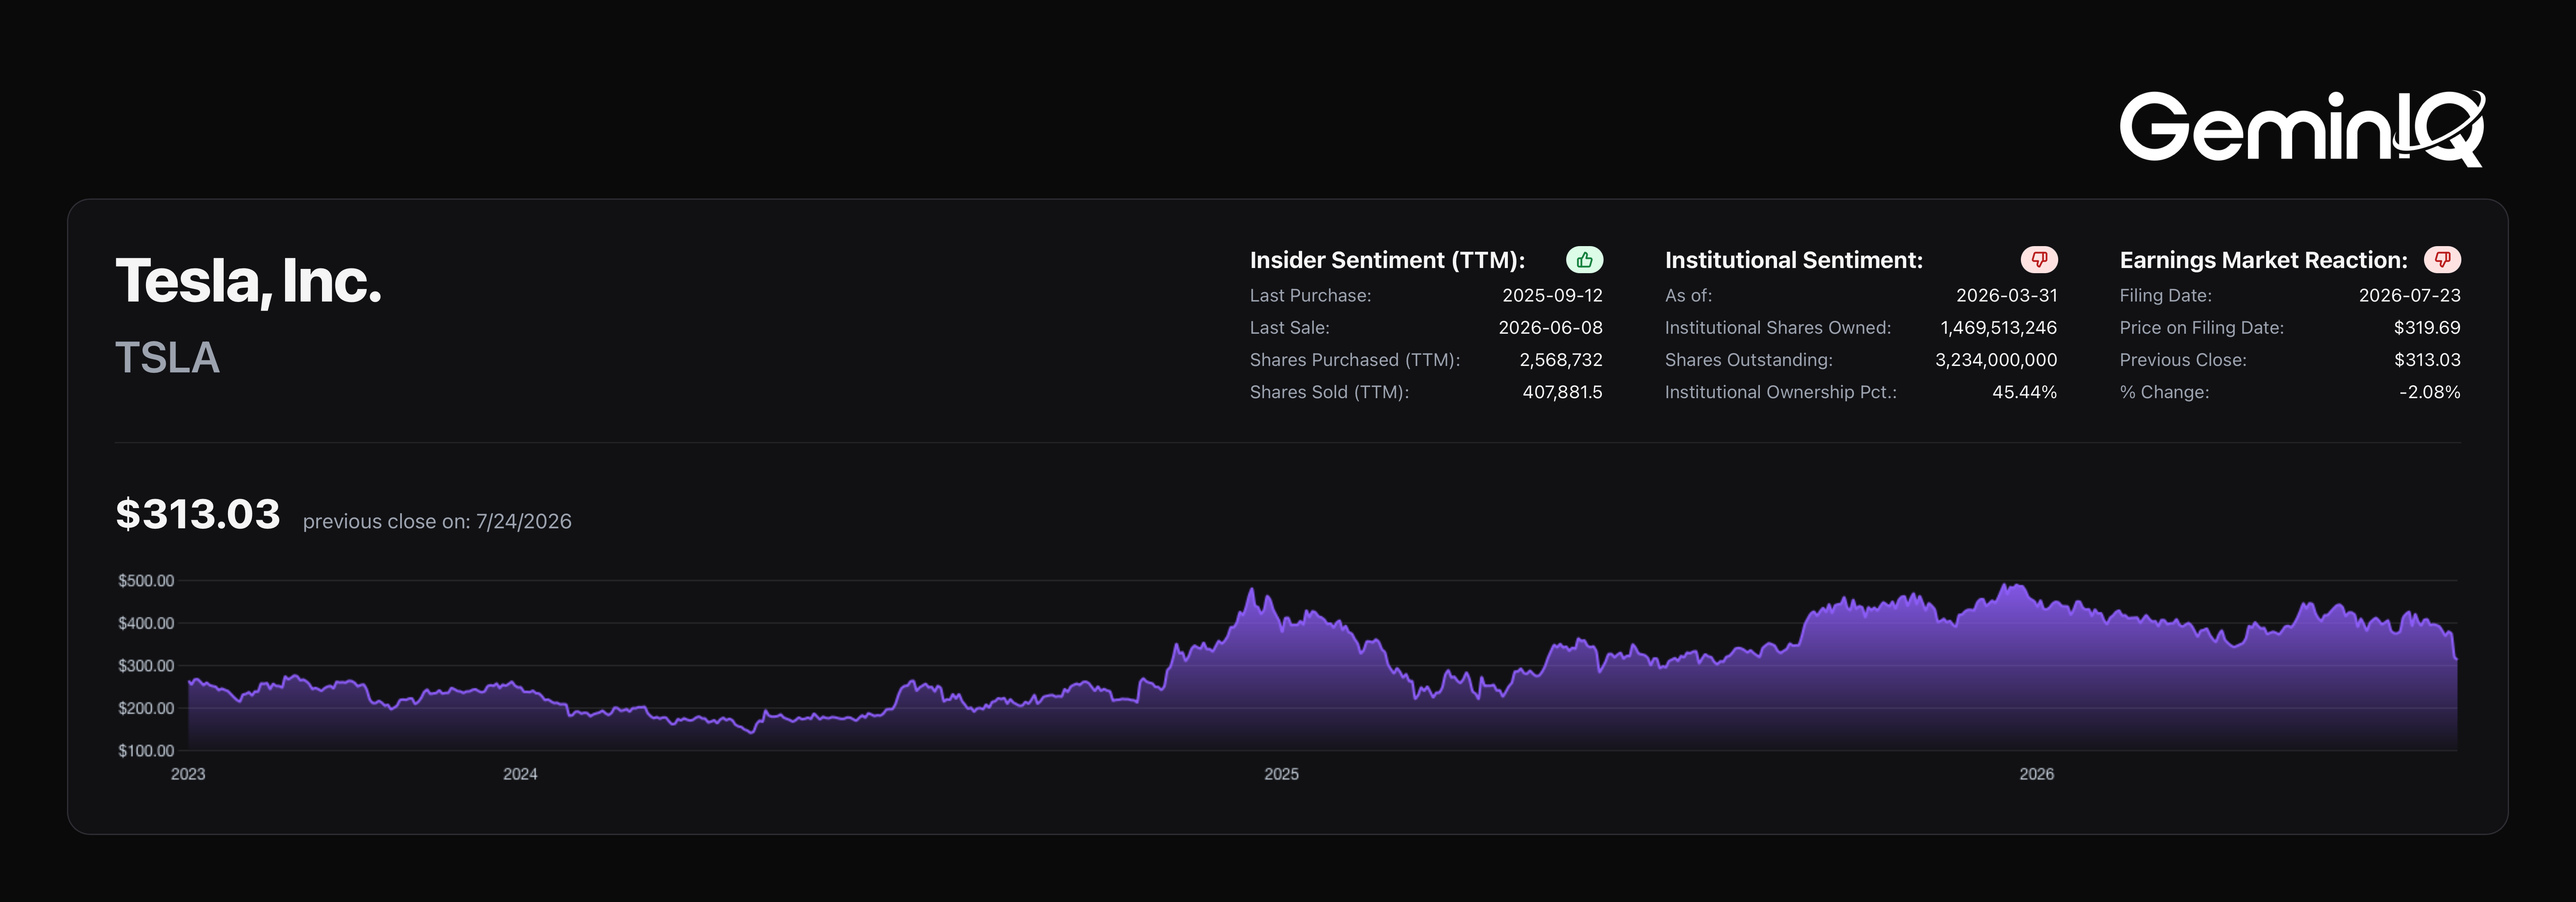
Task: Click Institutional Shares Owned value 1,469,513,246
Action: pyautogui.click(x=1999, y=328)
